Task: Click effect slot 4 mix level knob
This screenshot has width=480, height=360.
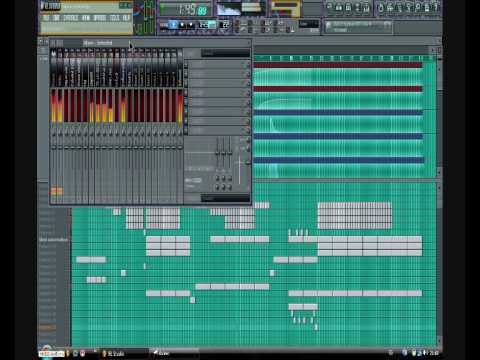Action: [248, 93]
